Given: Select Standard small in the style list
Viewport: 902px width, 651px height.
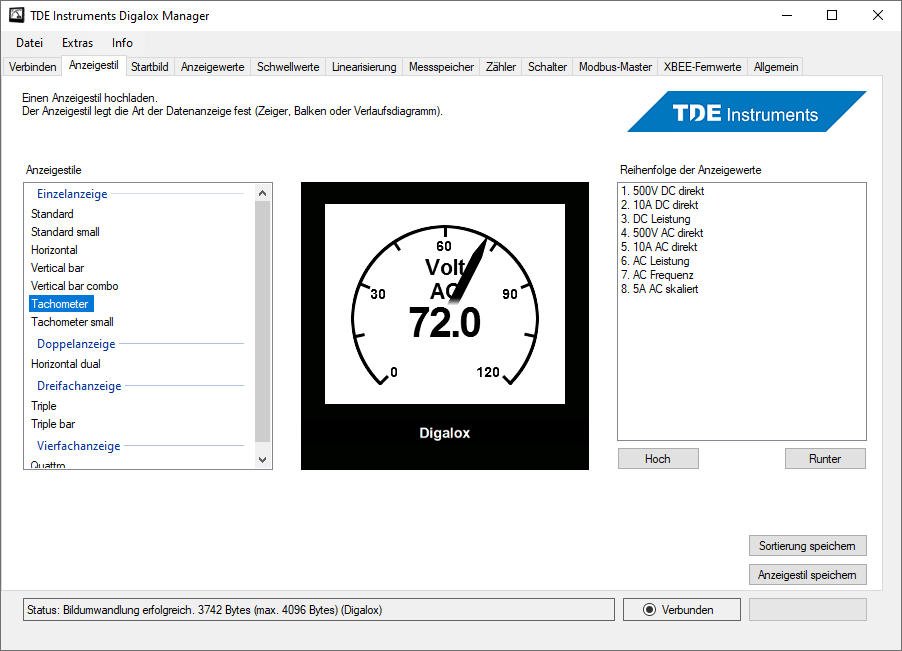Looking at the screenshot, I should click(x=65, y=232).
